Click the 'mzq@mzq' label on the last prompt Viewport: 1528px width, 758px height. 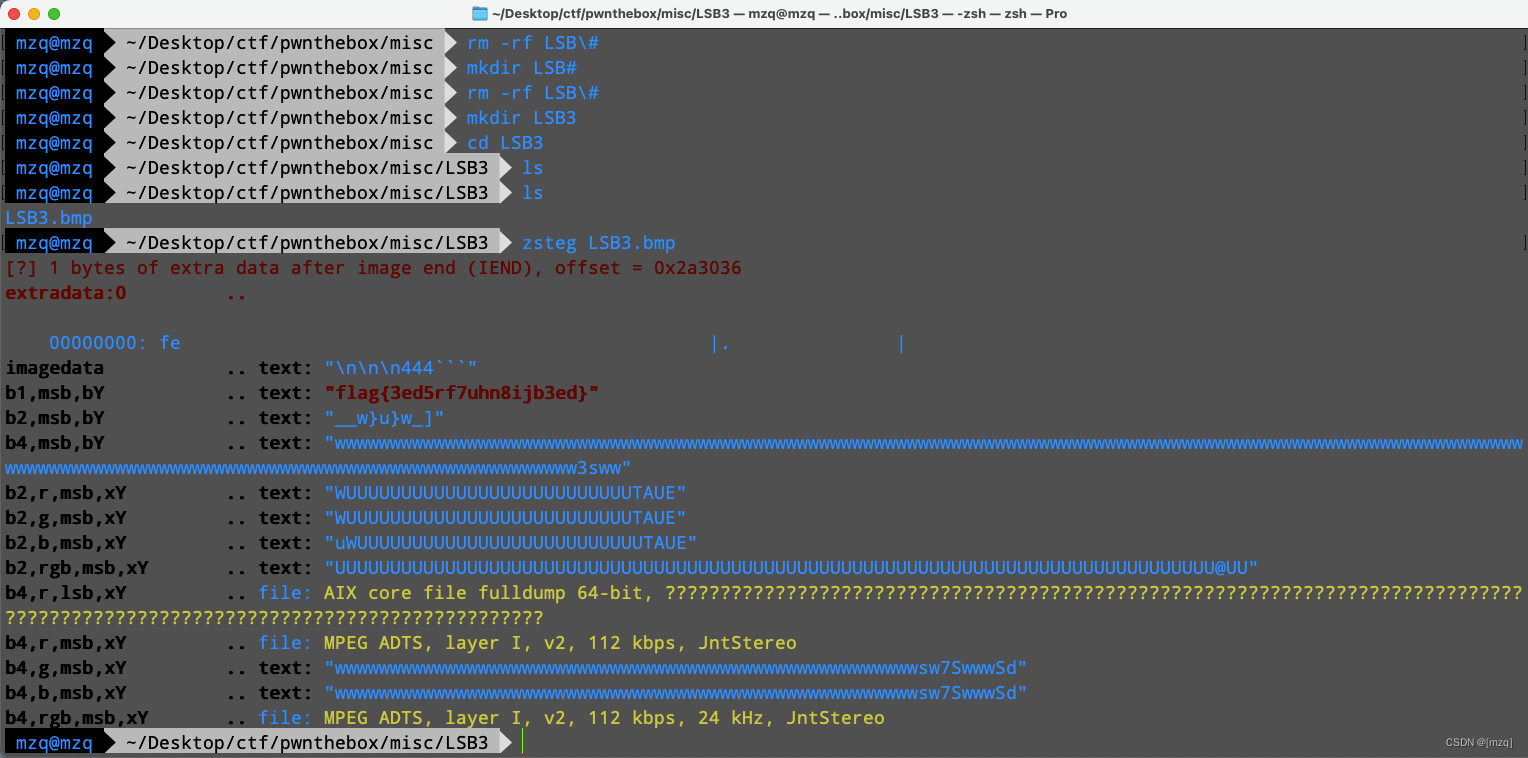(x=54, y=743)
